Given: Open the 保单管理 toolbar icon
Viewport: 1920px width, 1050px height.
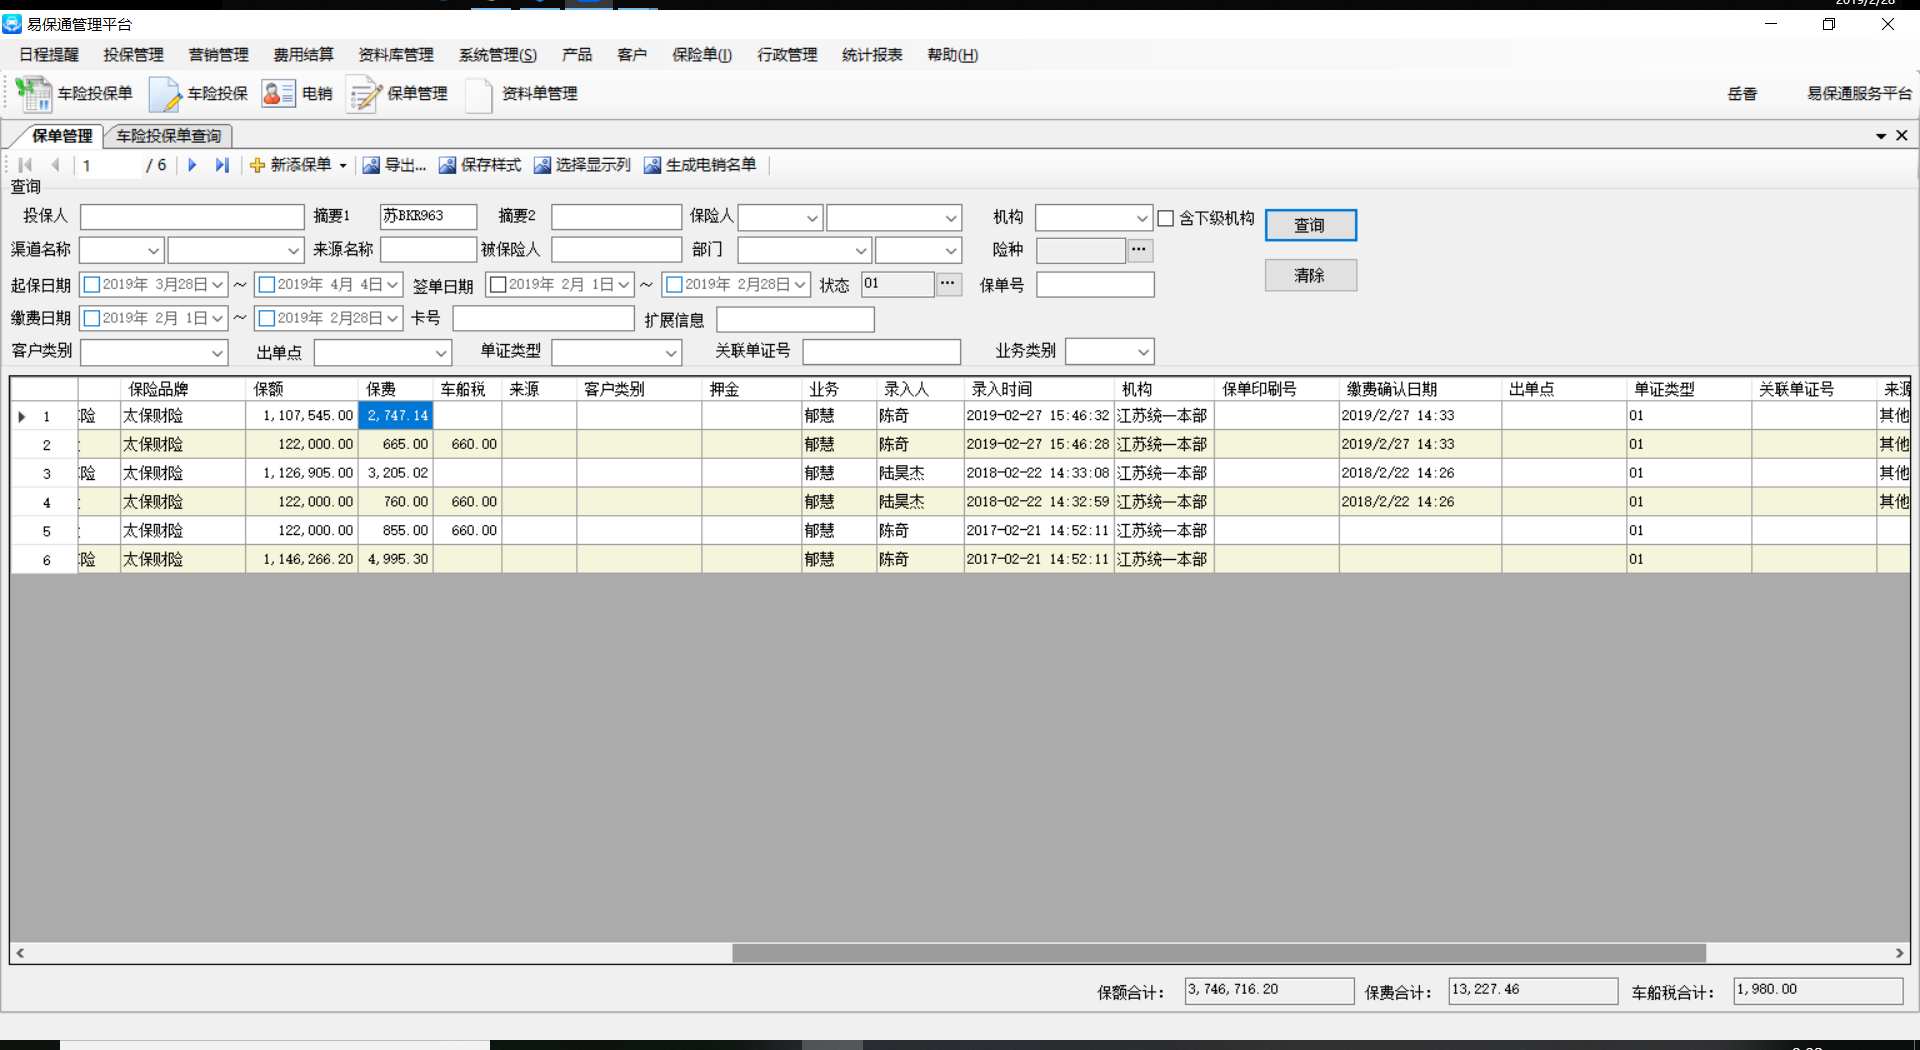Looking at the screenshot, I should point(364,94).
